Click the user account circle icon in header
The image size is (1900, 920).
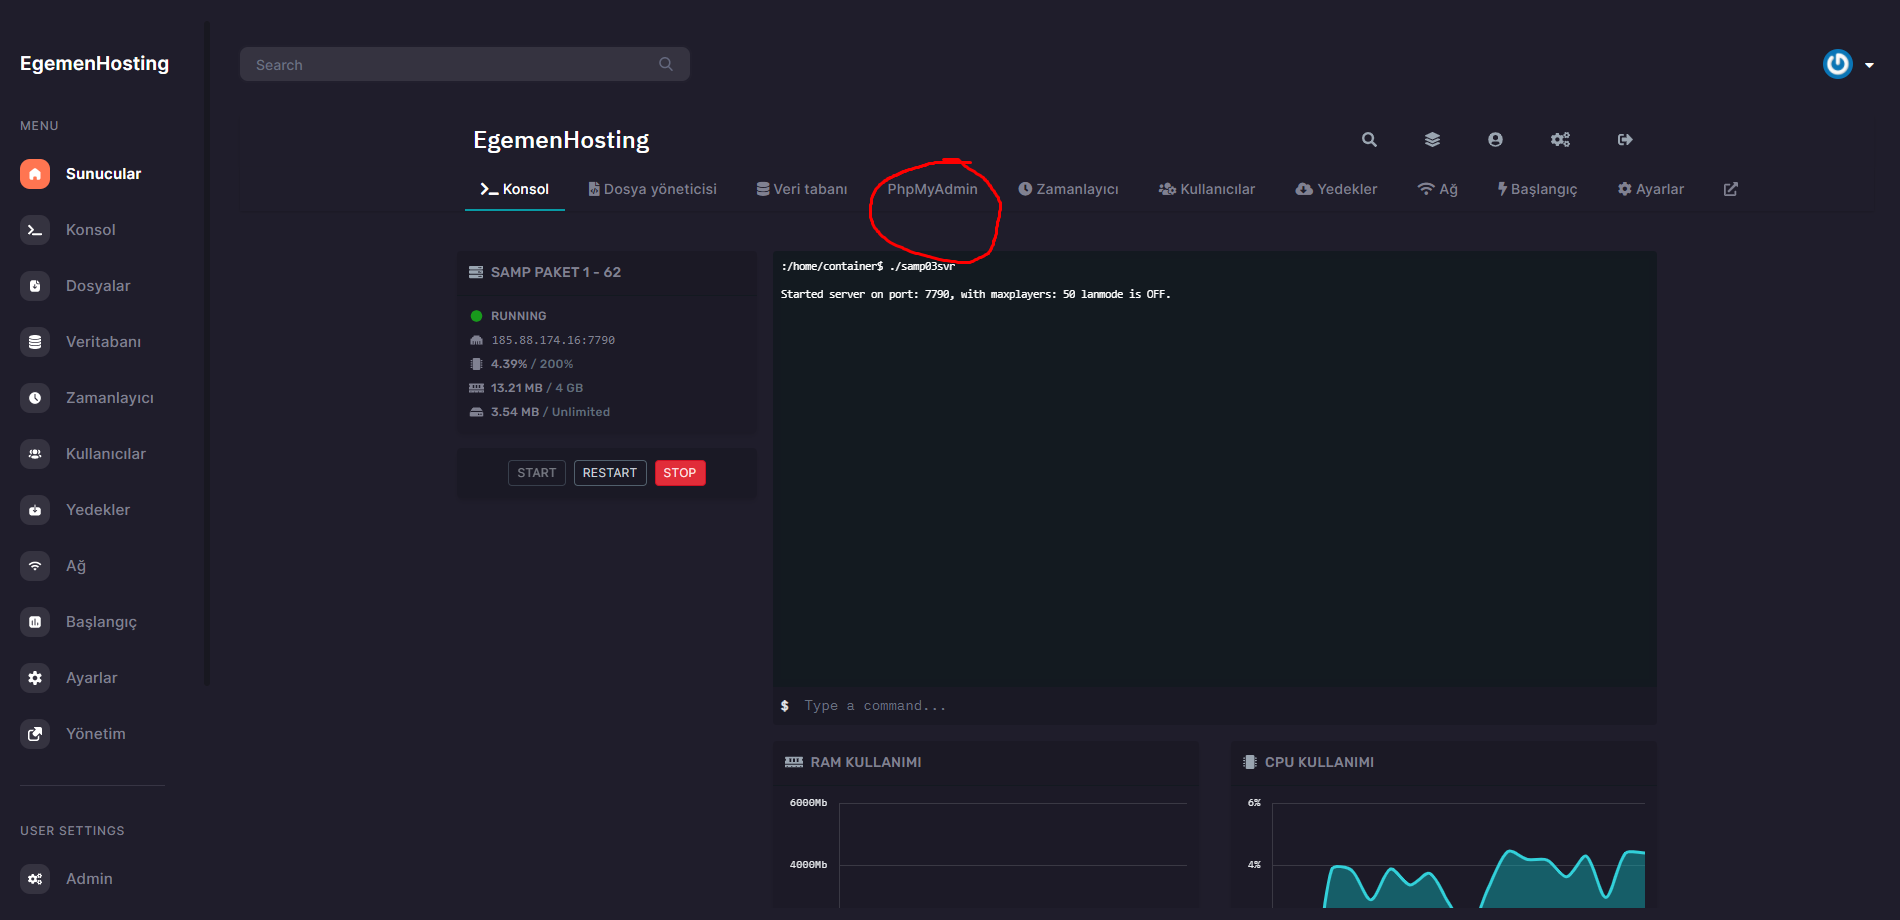pos(1495,140)
